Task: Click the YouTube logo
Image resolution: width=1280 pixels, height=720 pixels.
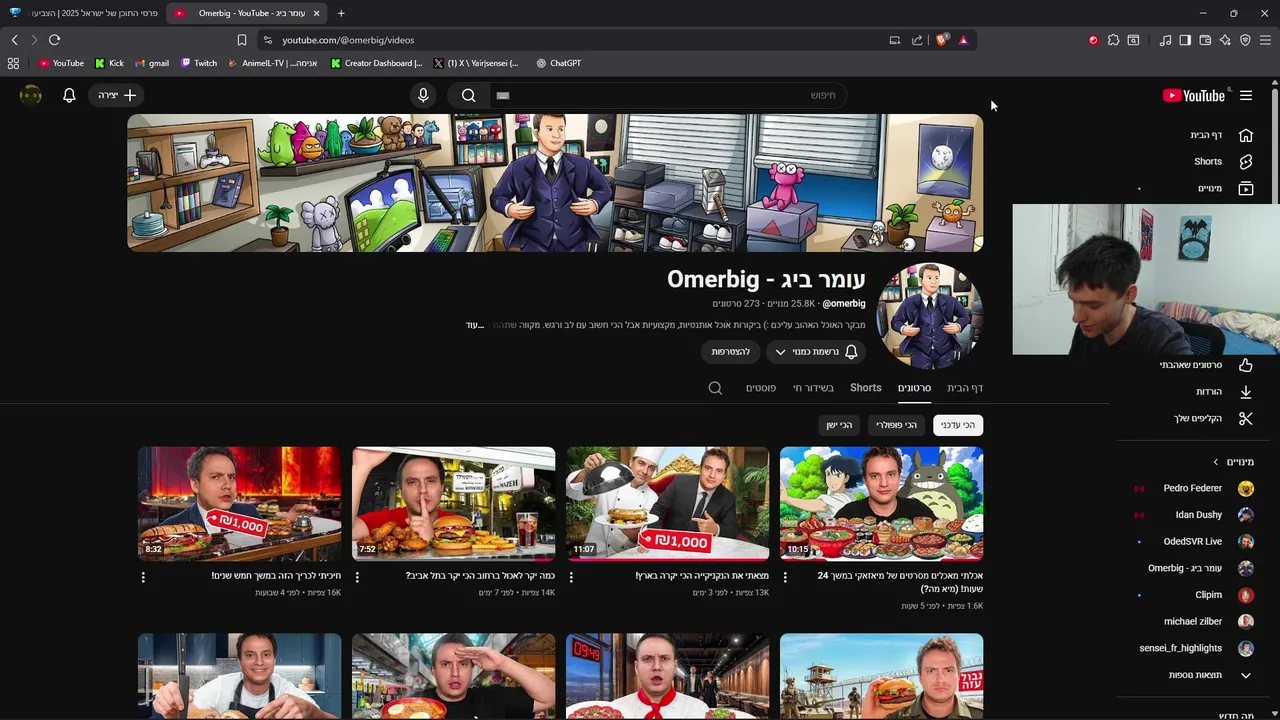Action: click(x=1194, y=96)
